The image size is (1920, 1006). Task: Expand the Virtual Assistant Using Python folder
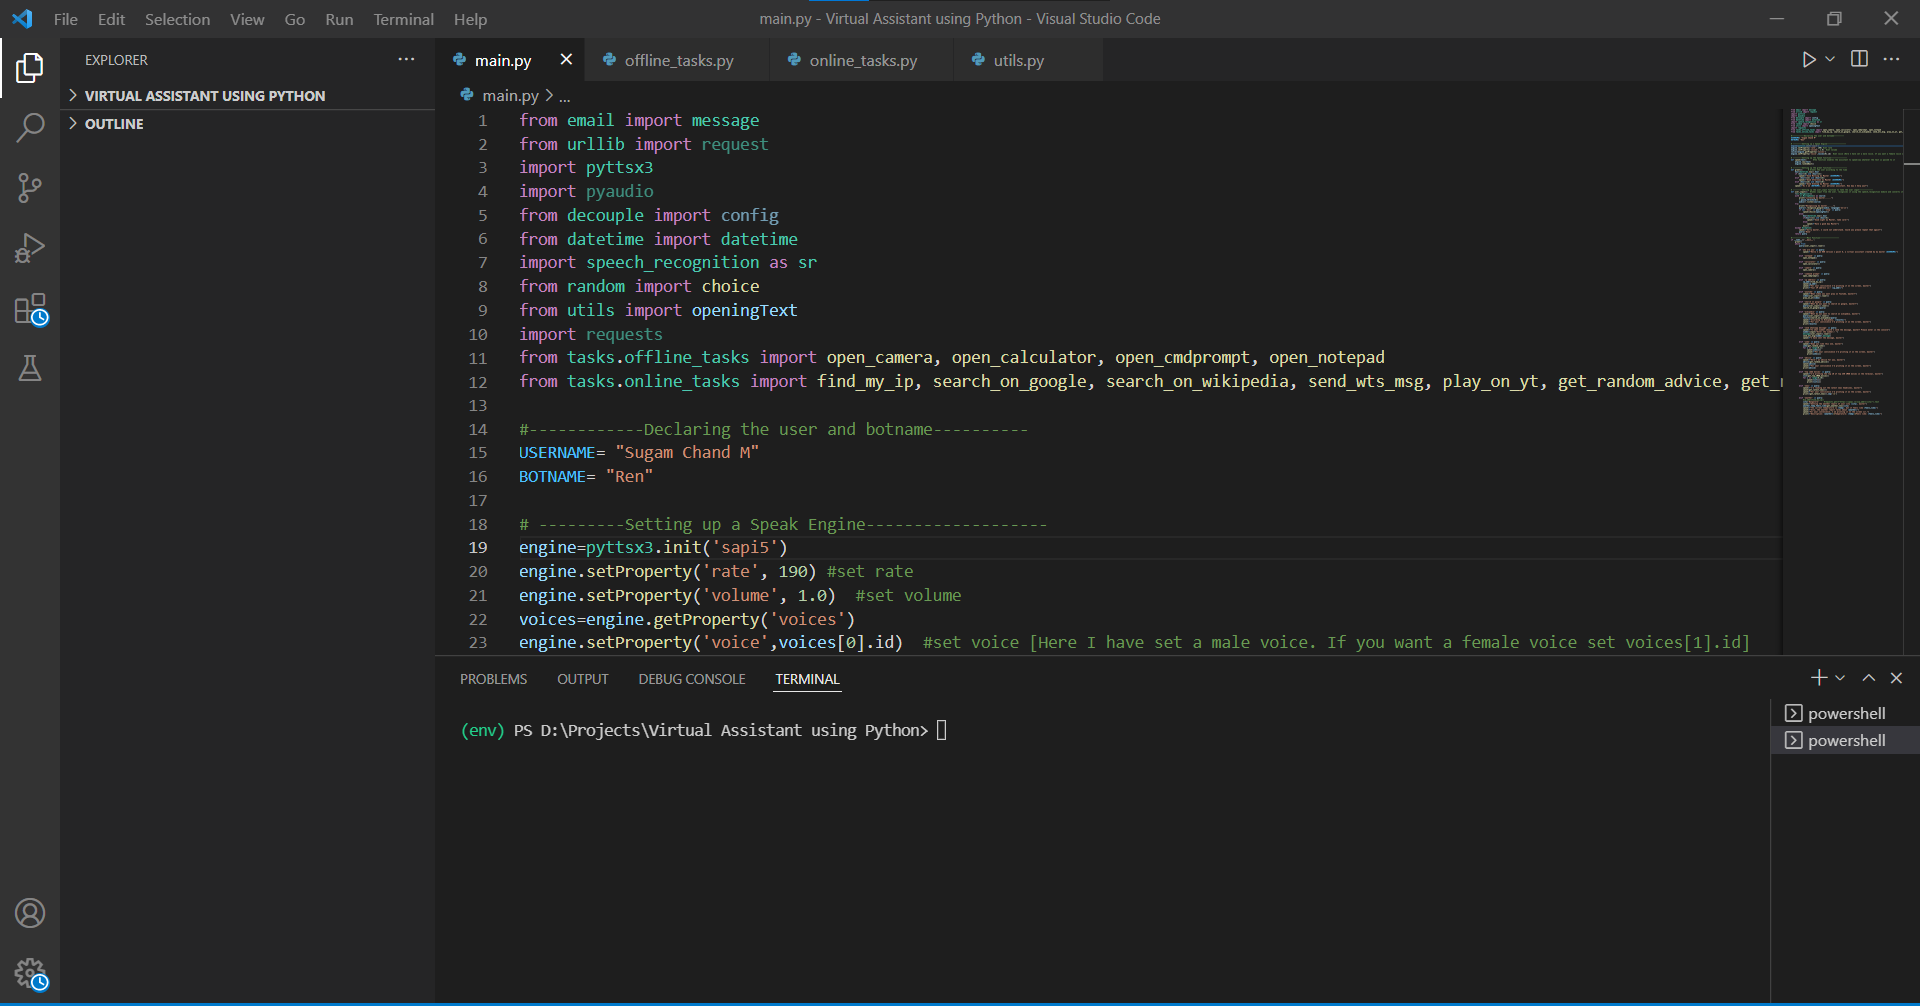point(204,96)
